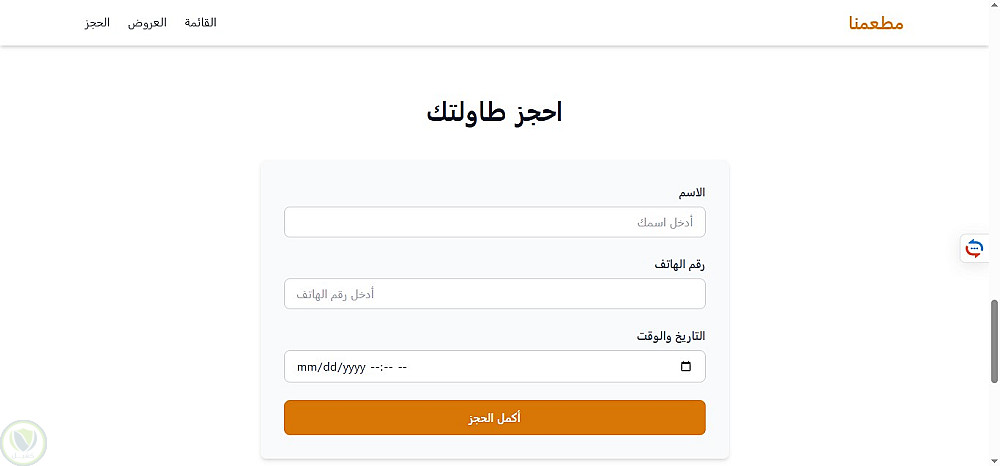Screen dimensions: 1000x466
Task: Navigate to الحجز in the navbar
Action: [x=97, y=23]
